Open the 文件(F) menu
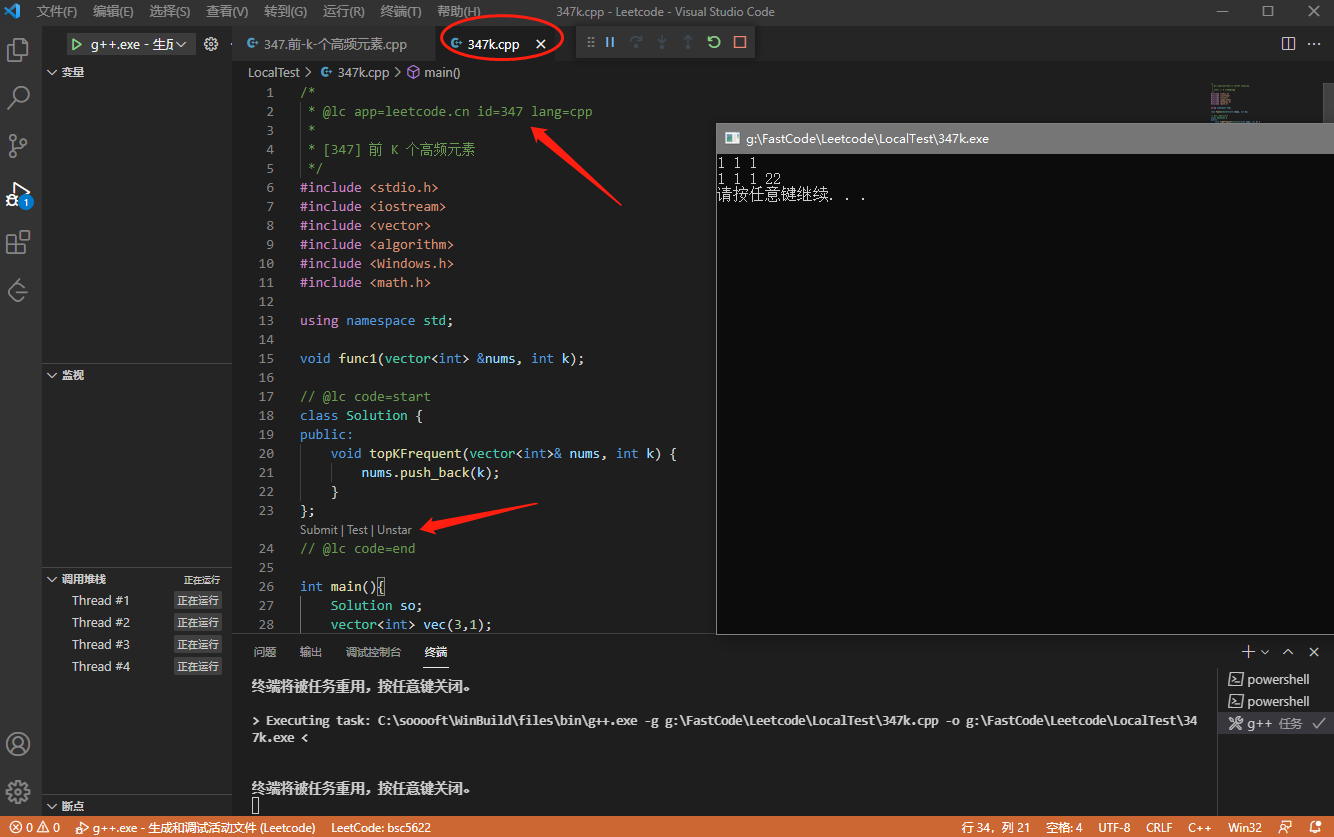 [57, 12]
